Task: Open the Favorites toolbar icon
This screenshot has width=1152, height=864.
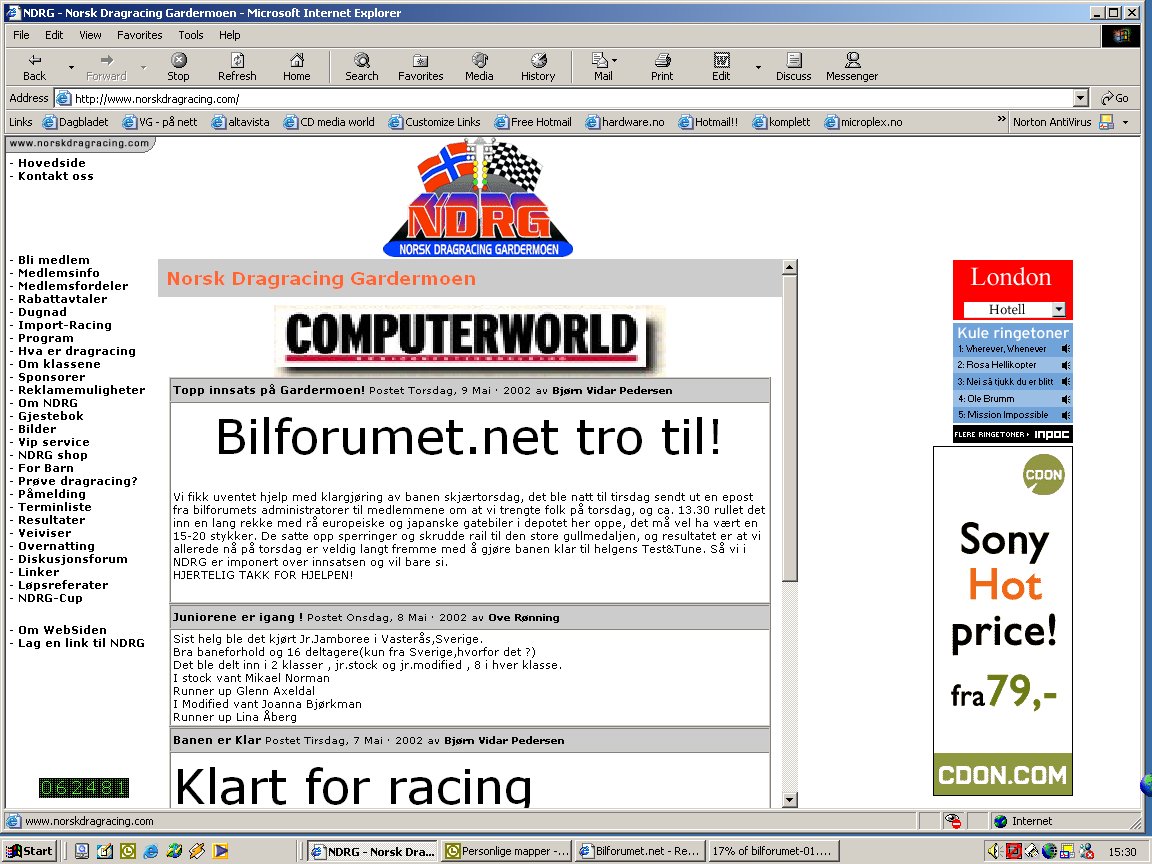Action: click(x=420, y=67)
